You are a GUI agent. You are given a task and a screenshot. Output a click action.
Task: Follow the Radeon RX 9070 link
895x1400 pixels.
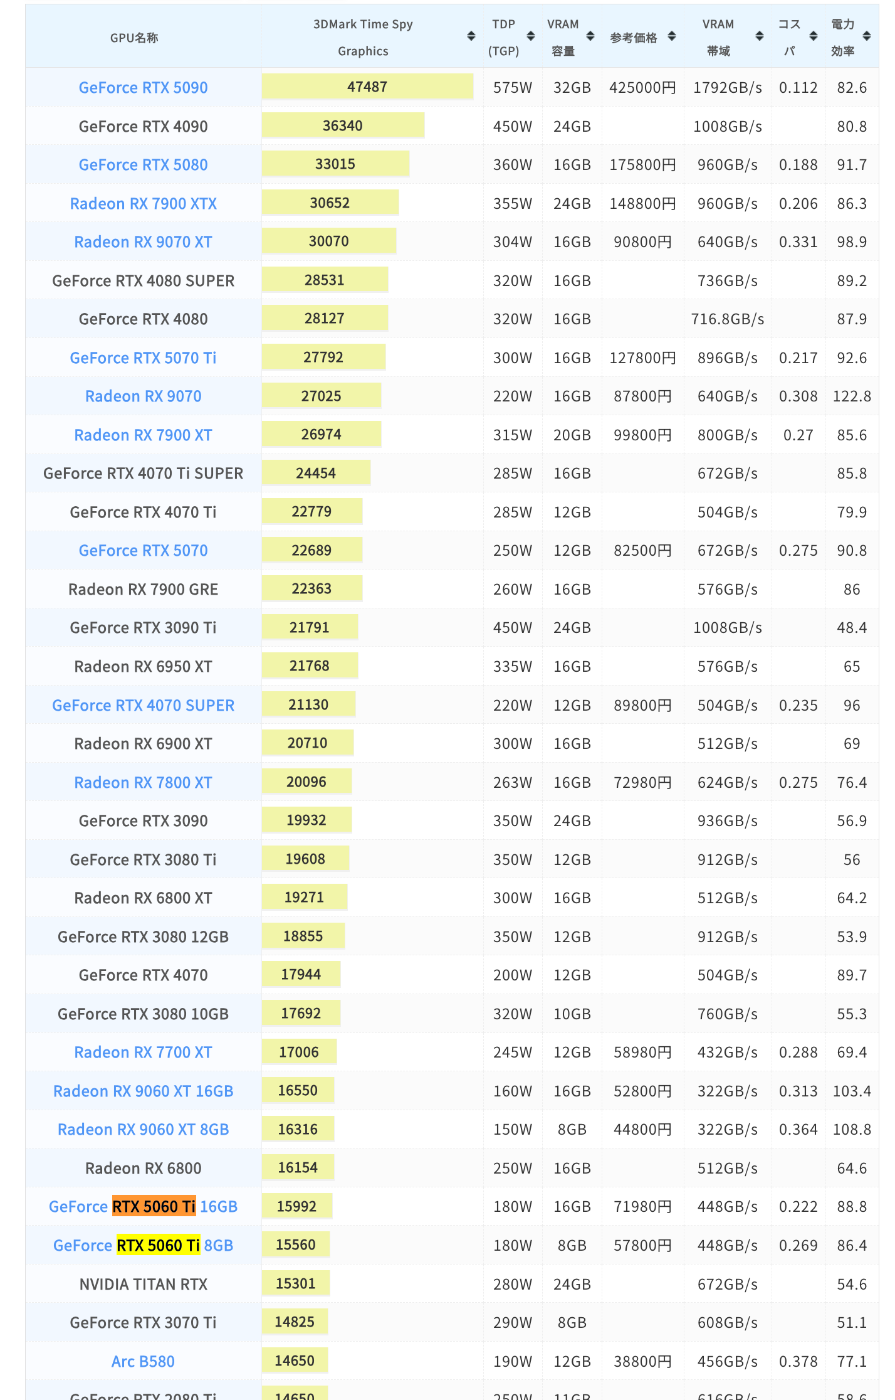click(143, 396)
